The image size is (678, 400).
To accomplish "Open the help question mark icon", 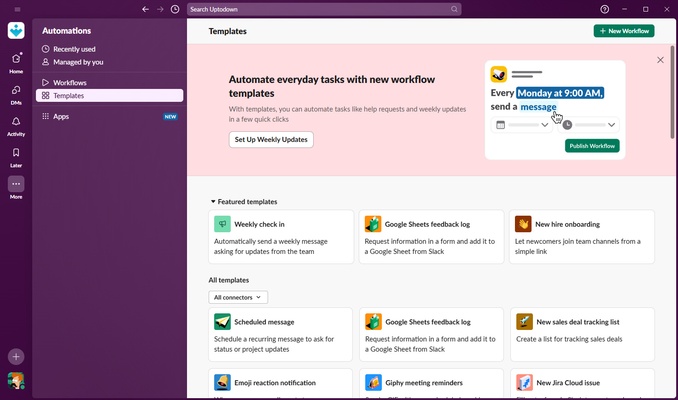I will [x=604, y=9].
